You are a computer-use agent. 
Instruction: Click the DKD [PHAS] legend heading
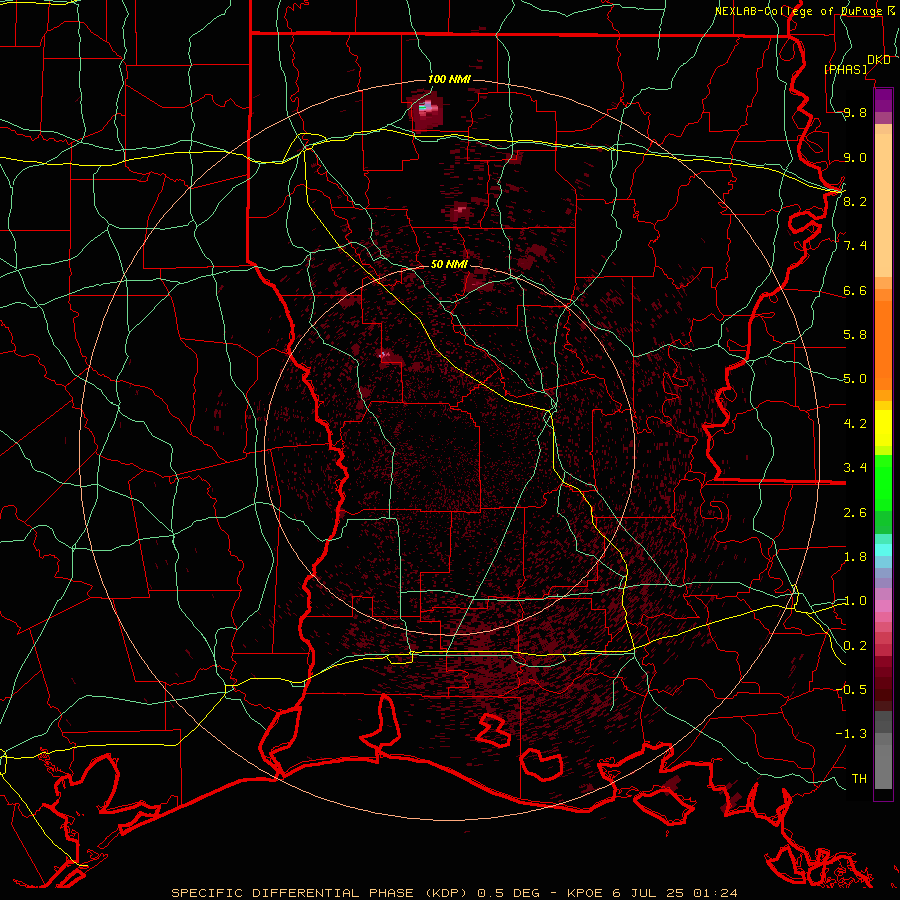[856, 65]
